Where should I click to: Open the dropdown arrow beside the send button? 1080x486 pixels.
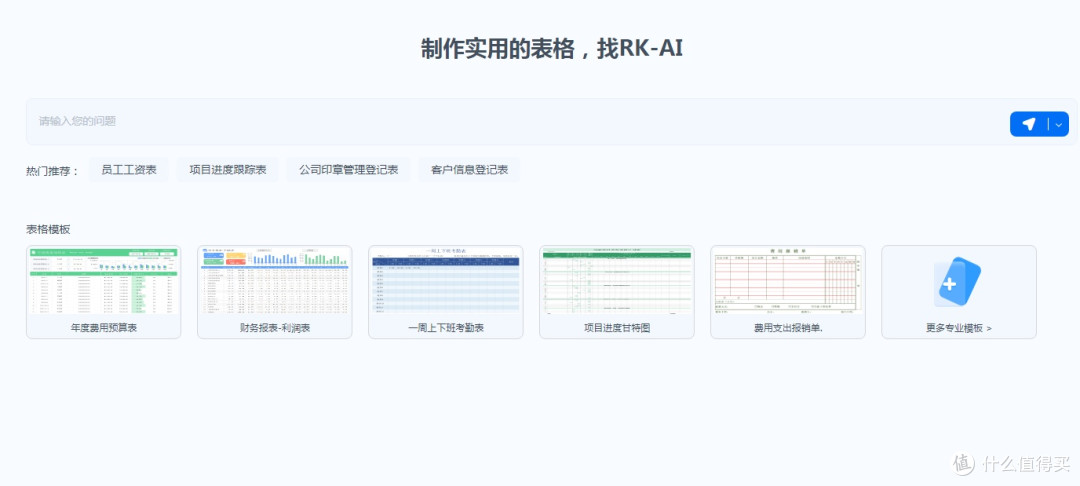[1059, 125]
